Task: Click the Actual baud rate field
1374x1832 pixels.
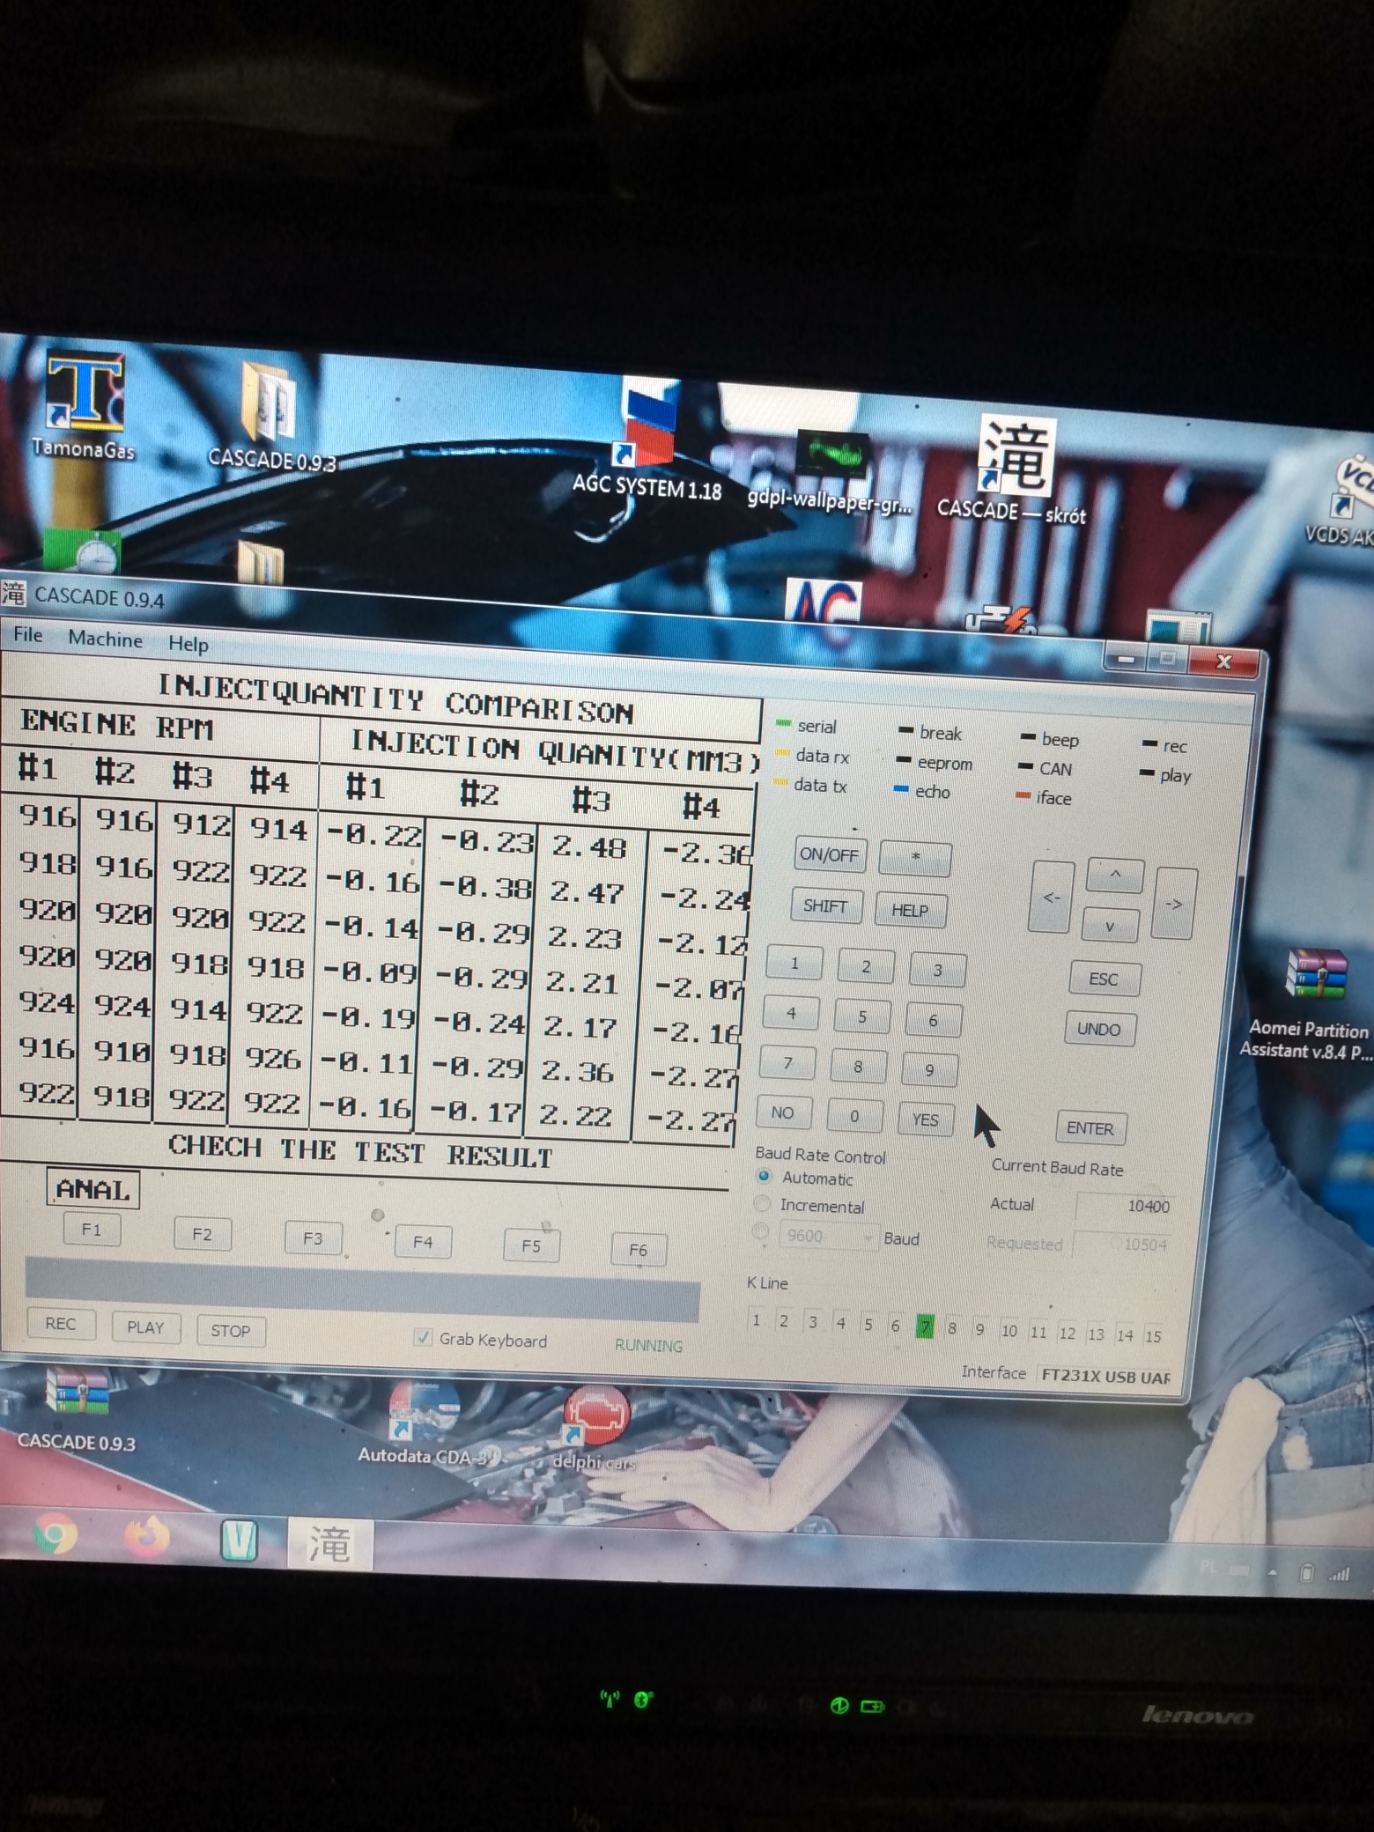Action: 1124,1205
